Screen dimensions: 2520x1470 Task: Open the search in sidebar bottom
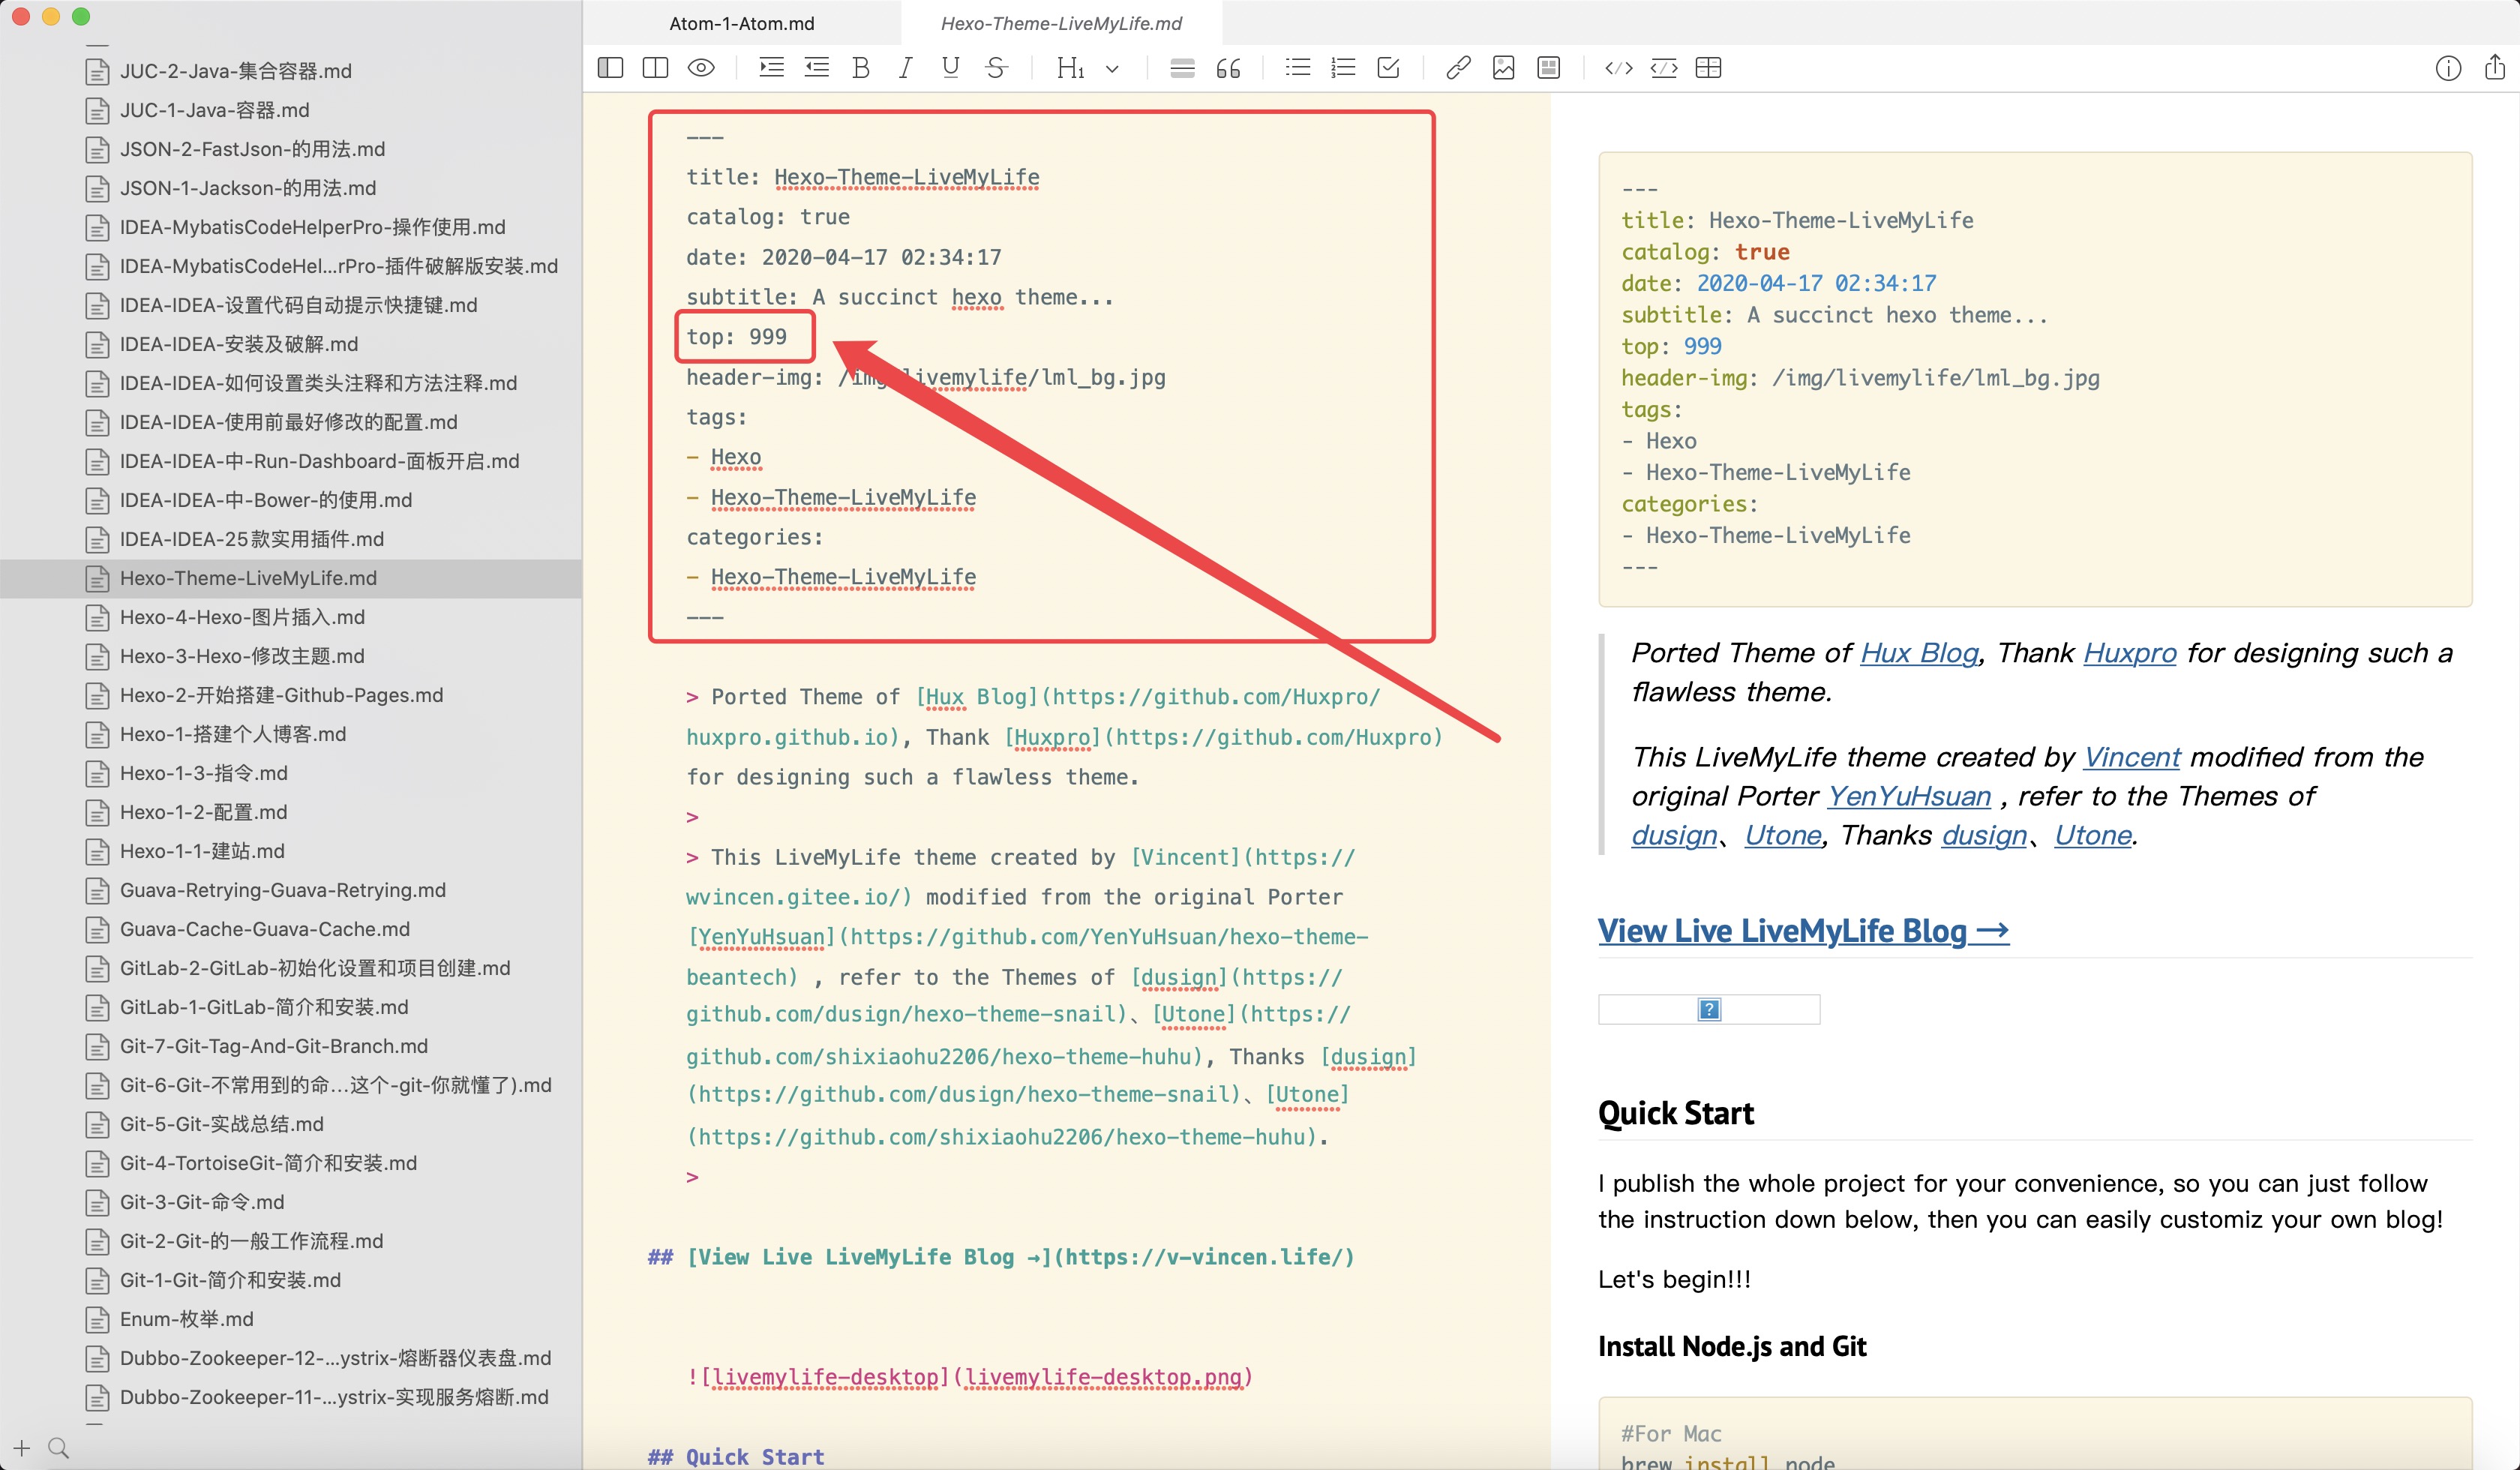[59, 1447]
